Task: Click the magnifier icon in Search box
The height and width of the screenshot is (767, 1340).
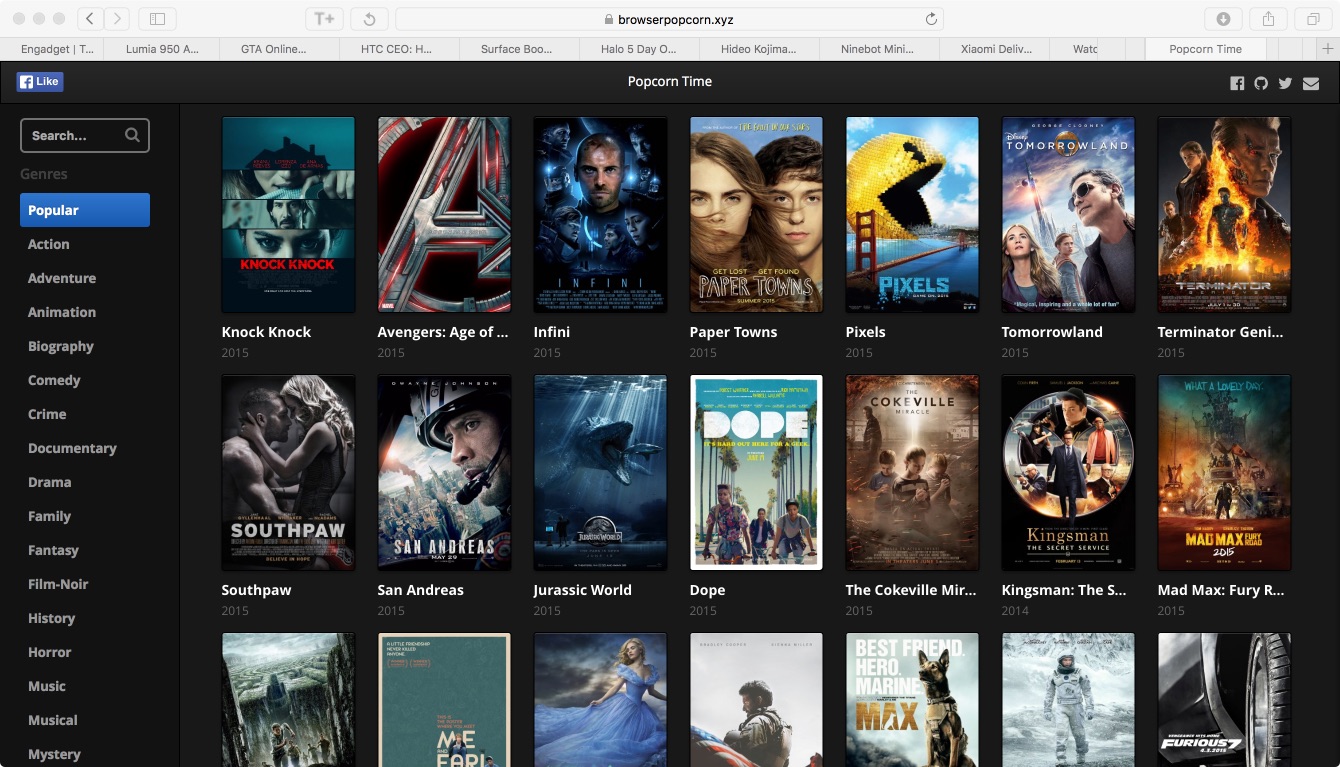Action: point(132,135)
